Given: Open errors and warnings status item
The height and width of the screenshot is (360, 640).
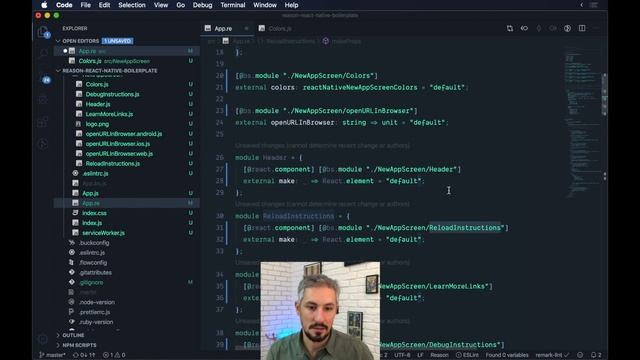Looking at the screenshot, I should (x=114, y=355).
